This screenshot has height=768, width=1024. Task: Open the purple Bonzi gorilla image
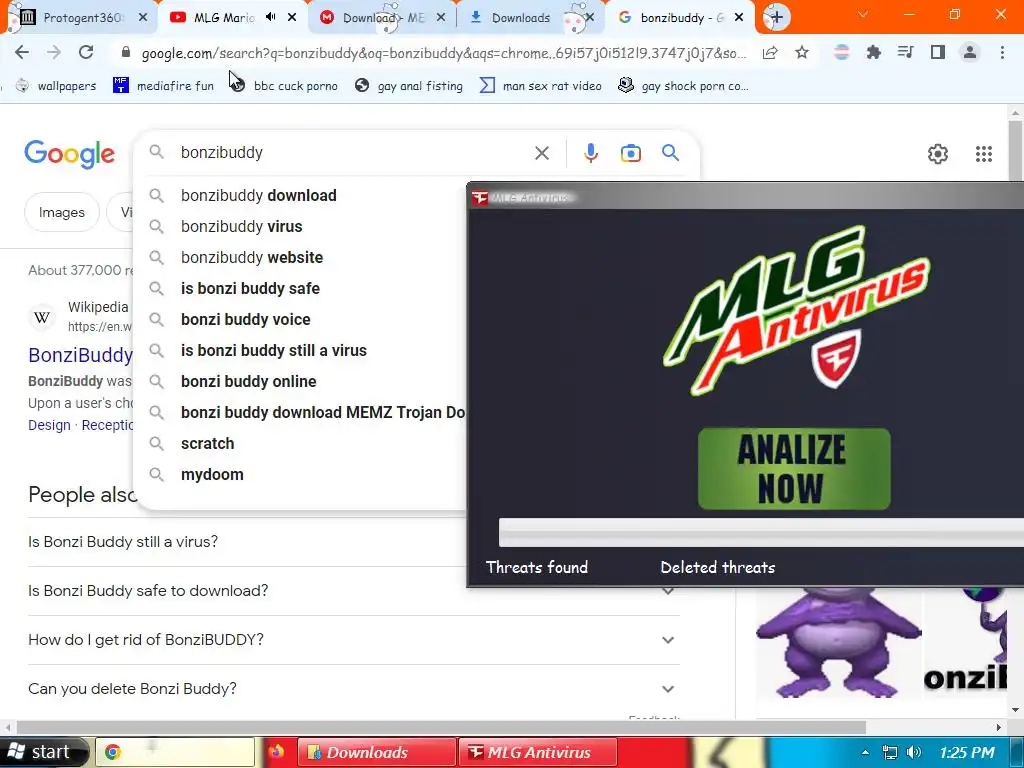(x=839, y=643)
